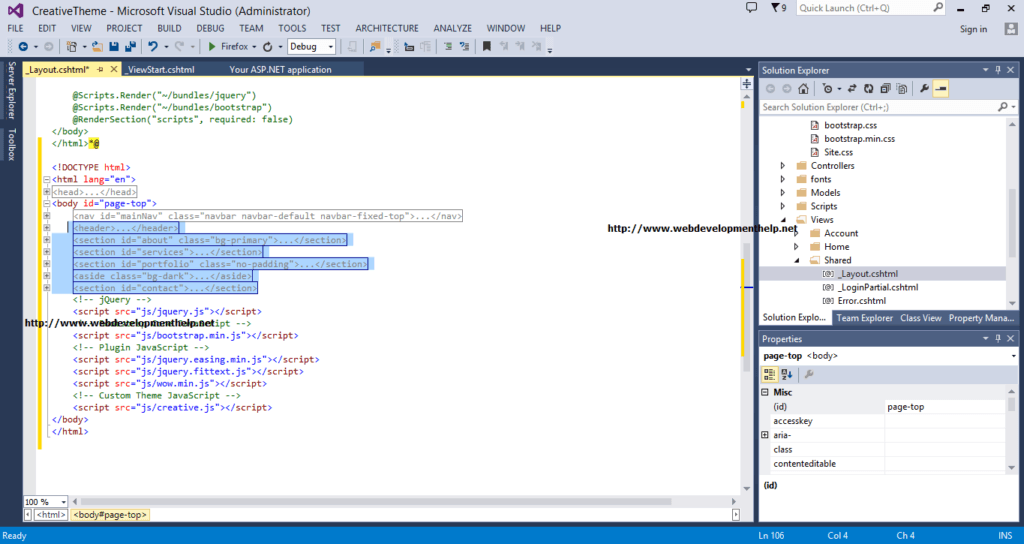Open the page-top body object dropdown in Properties
Image resolution: width=1024 pixels, height=544 pixels.
point(1014,356)
